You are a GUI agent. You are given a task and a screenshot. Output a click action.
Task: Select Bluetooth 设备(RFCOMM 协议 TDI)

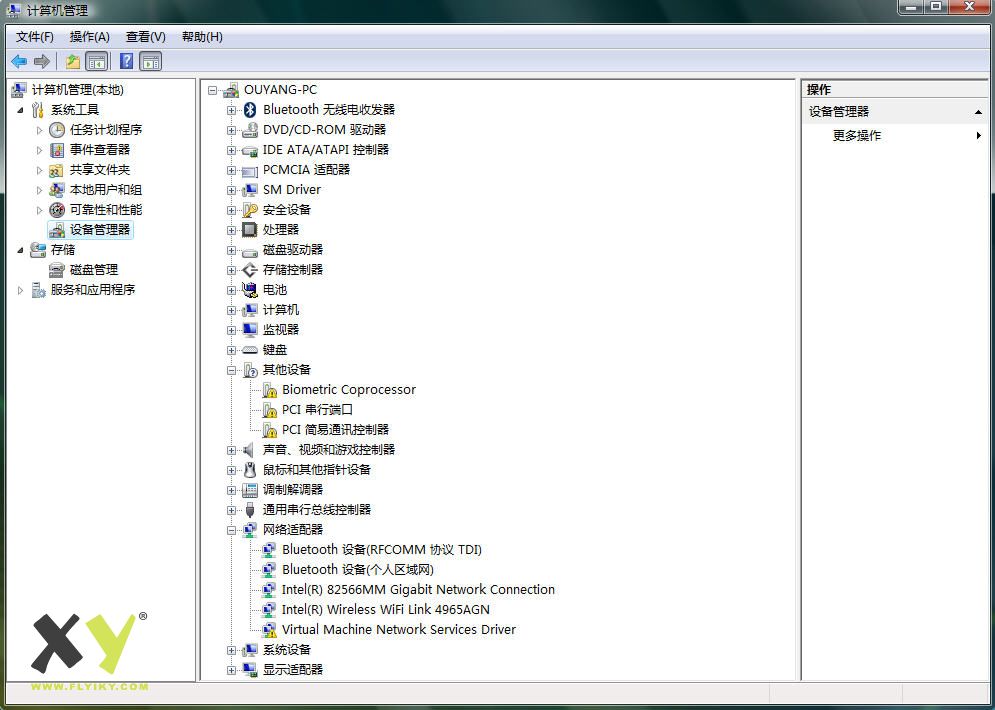[381, 550]
